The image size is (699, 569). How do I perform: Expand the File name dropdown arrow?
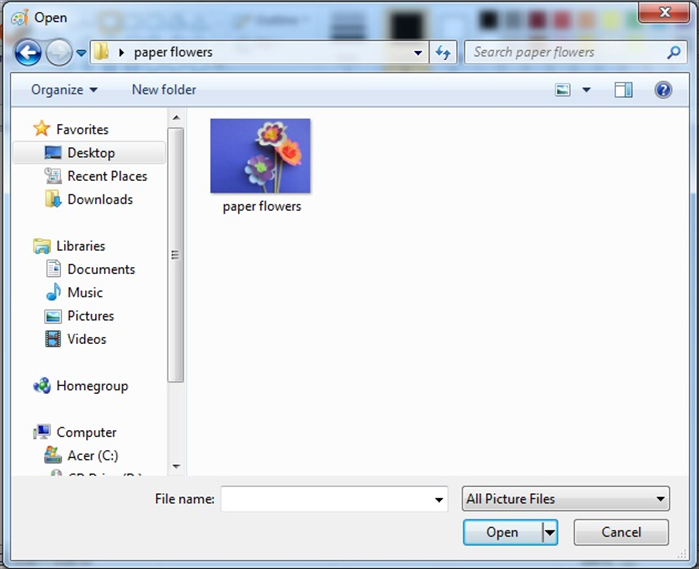(x=439, y=499)
